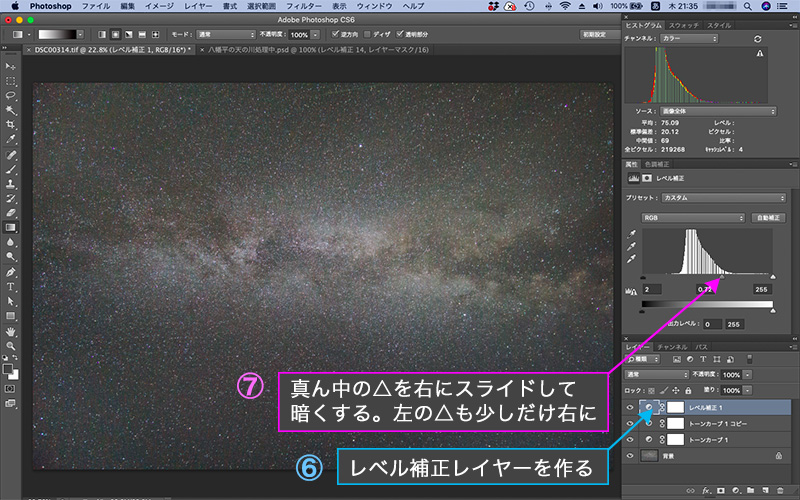Choose the angle gradient style
Image resolution: width=800 pixels, height=500 pixels.
[129, 35]
